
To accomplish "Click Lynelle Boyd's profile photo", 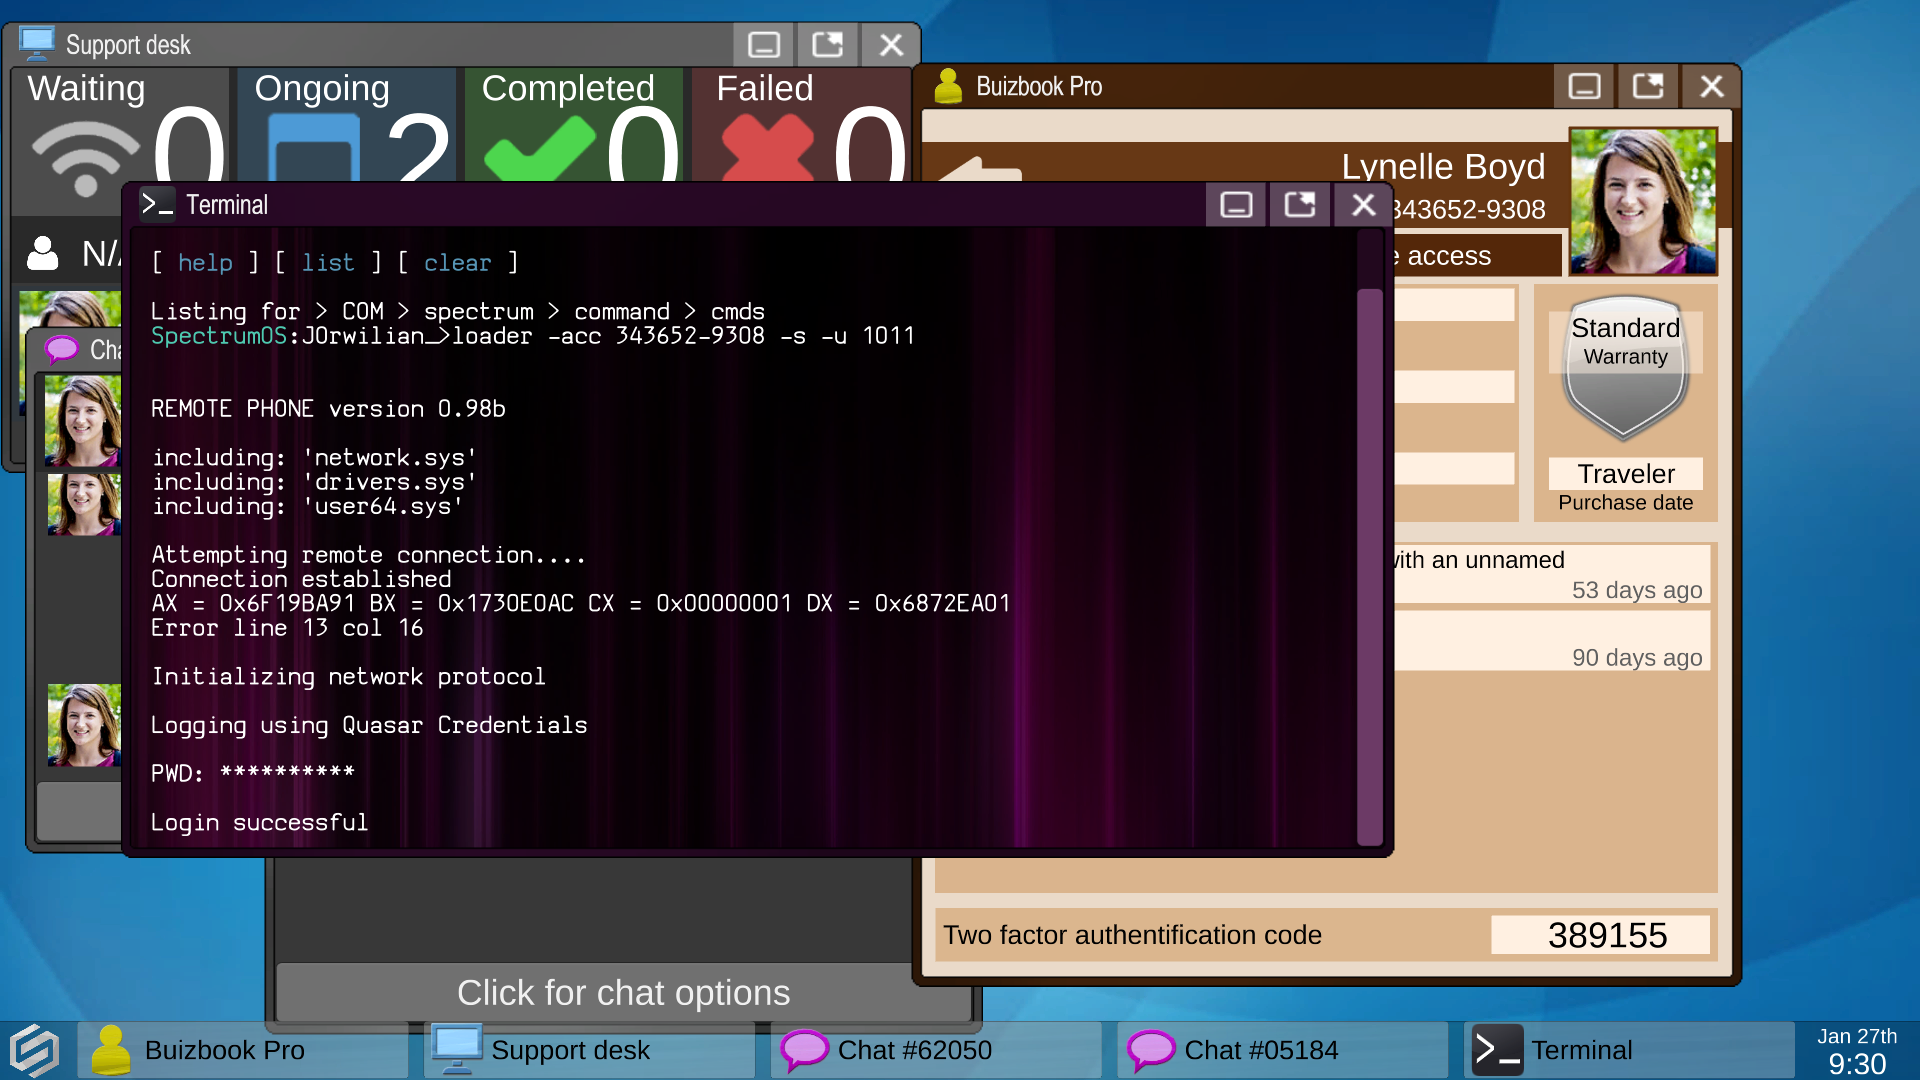I will (1643, 201).
